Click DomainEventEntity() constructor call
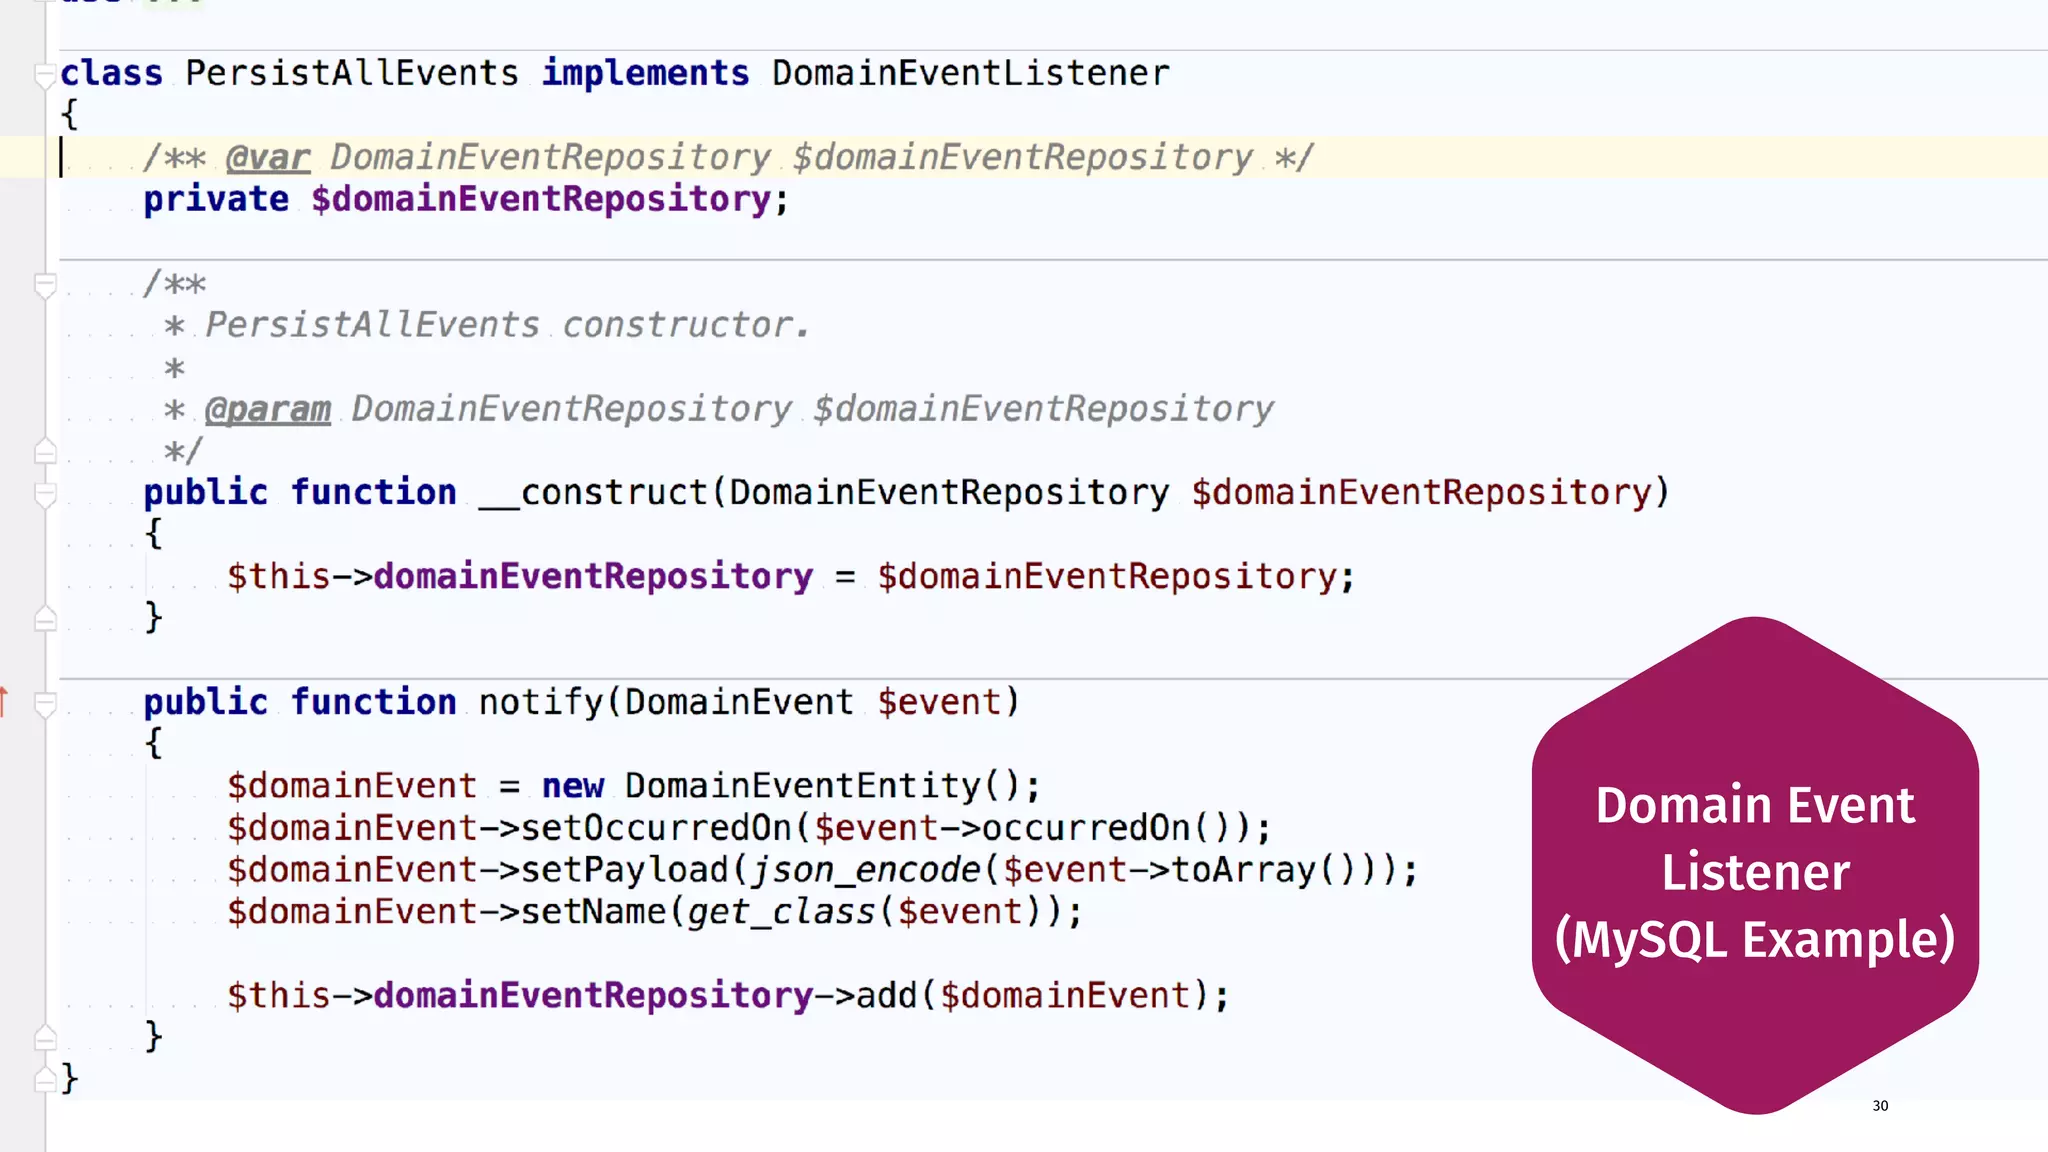This screenshot has width=2048, height=1152. coord(823,786)
